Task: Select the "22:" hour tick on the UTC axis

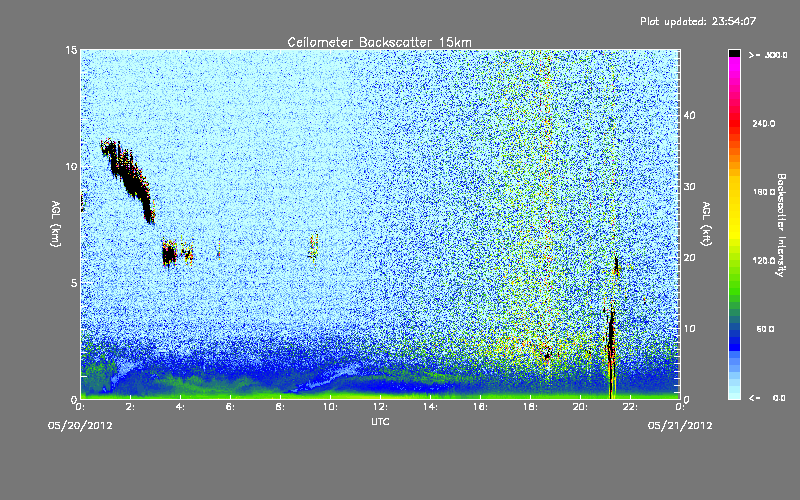Action: click(x=631, y=407)
